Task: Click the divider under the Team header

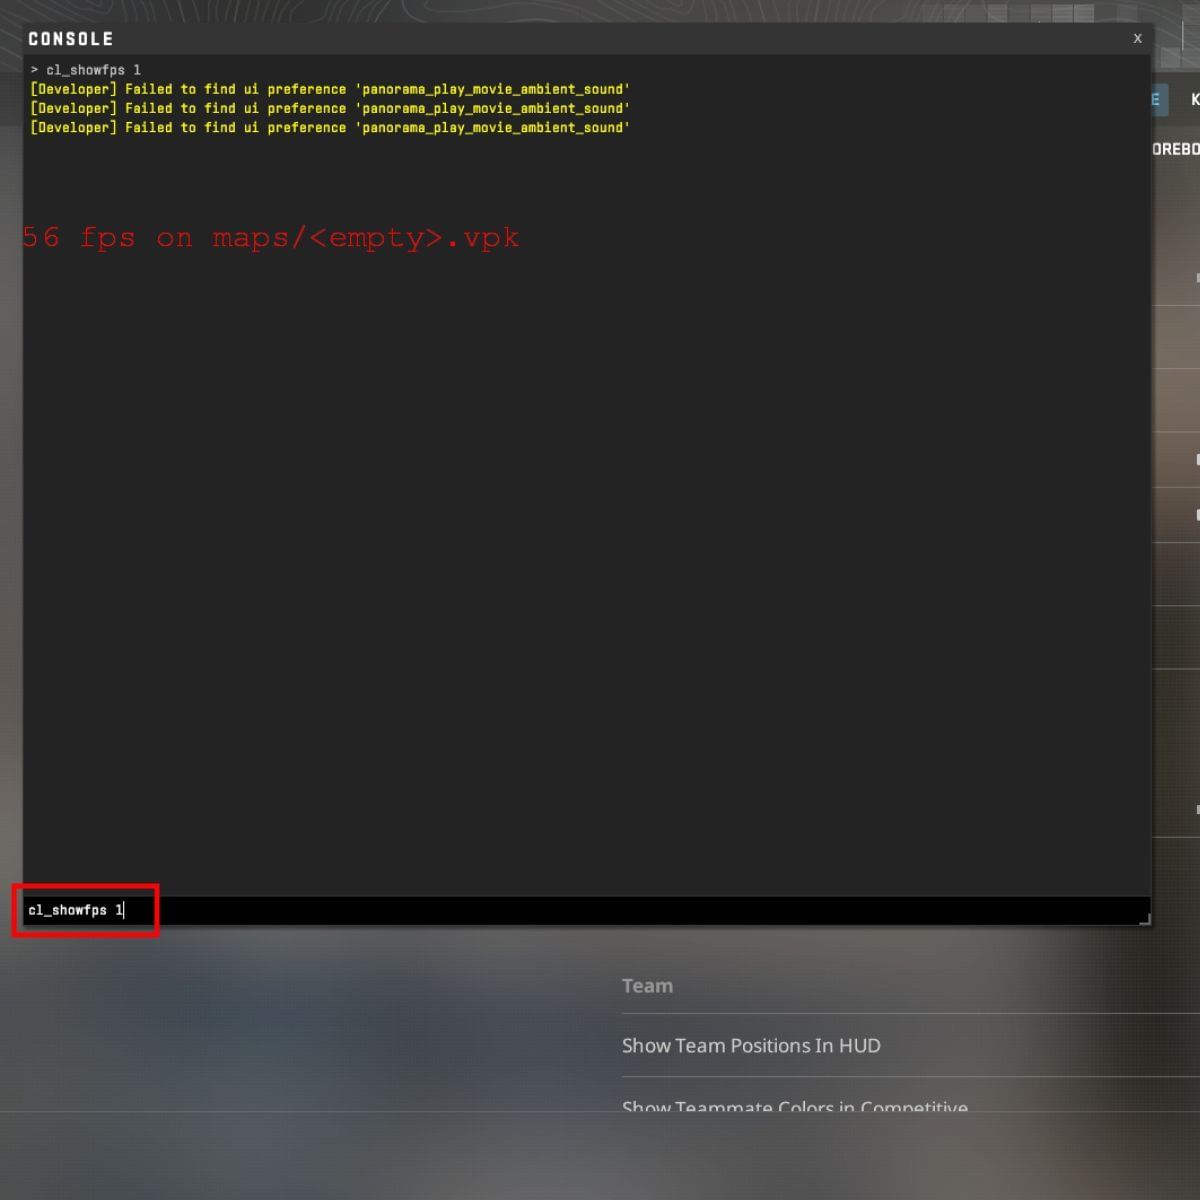Action: (x=900, y=1013)
